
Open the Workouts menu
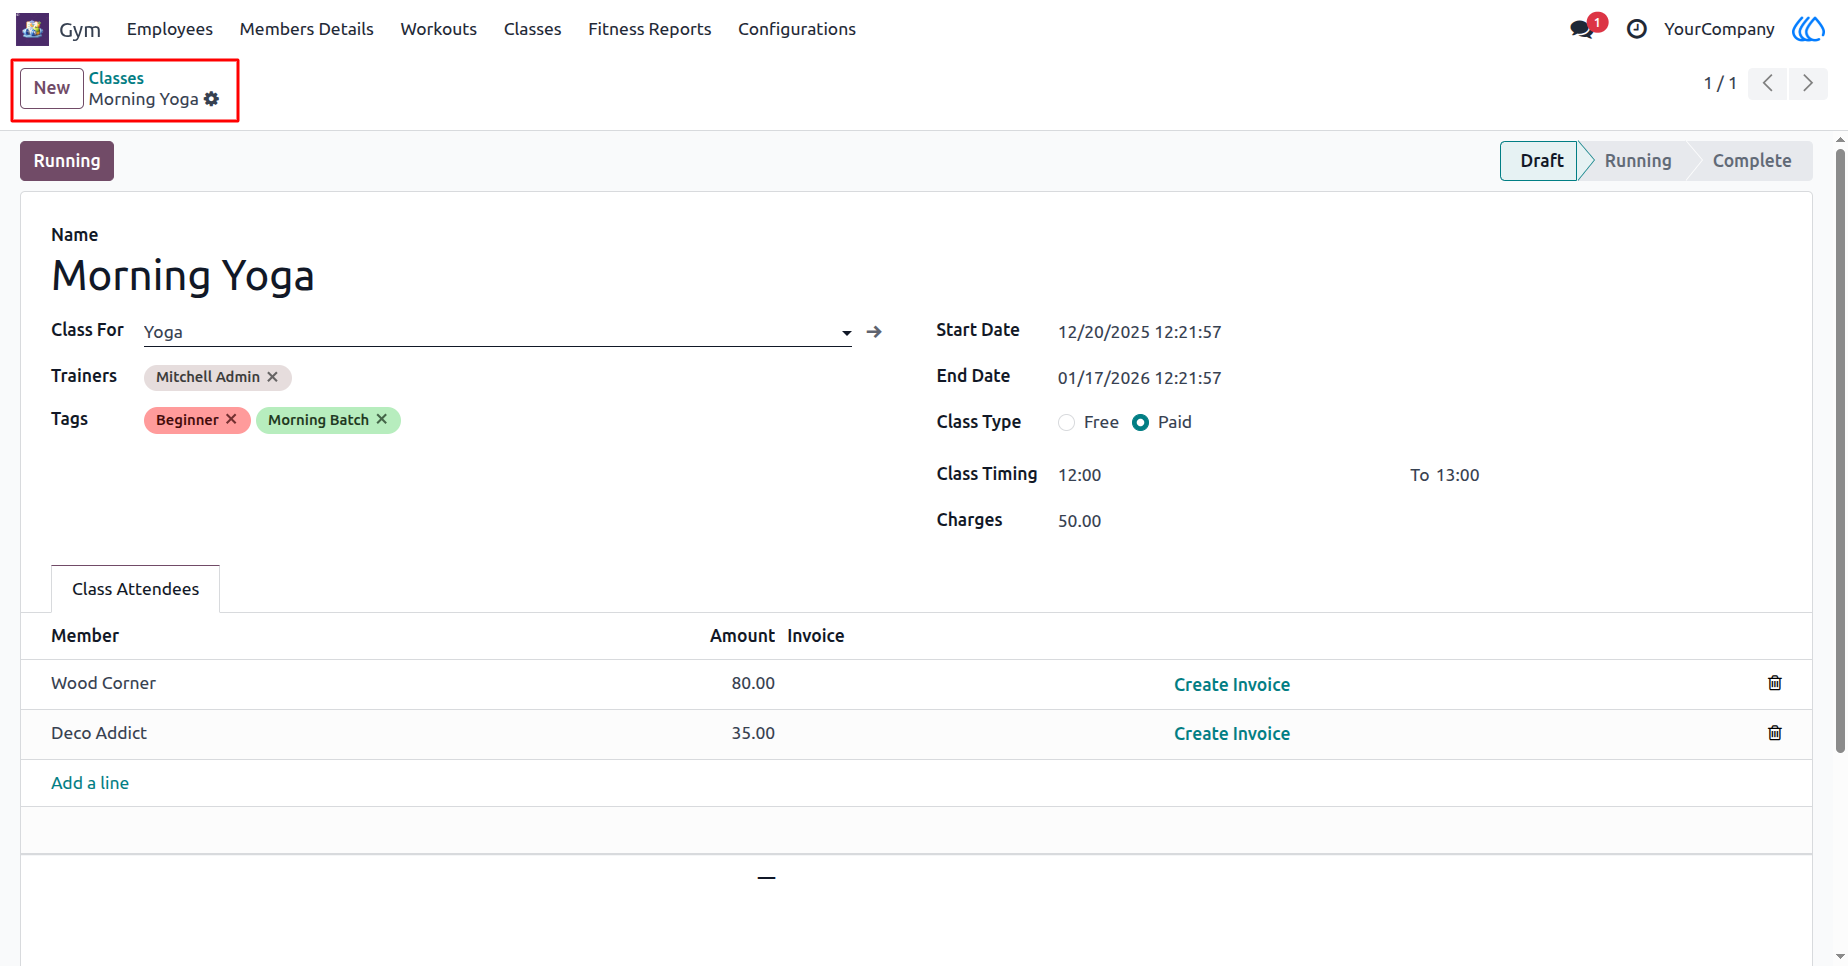pos(439,29)
